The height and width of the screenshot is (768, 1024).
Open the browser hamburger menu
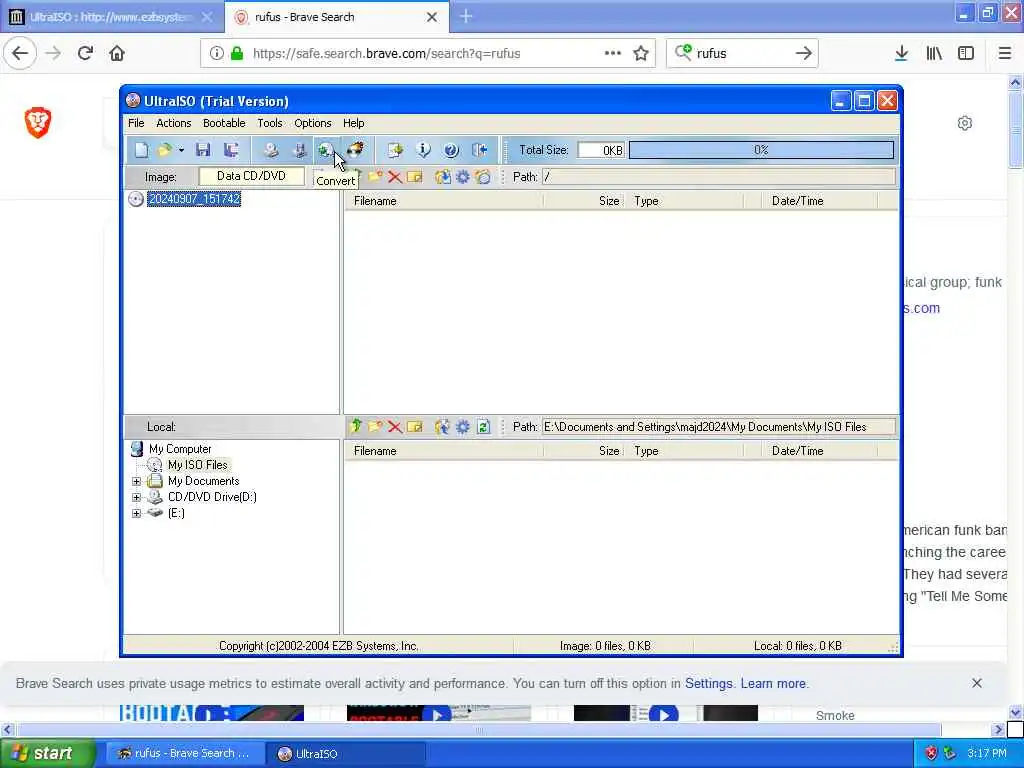[1004, 53]
